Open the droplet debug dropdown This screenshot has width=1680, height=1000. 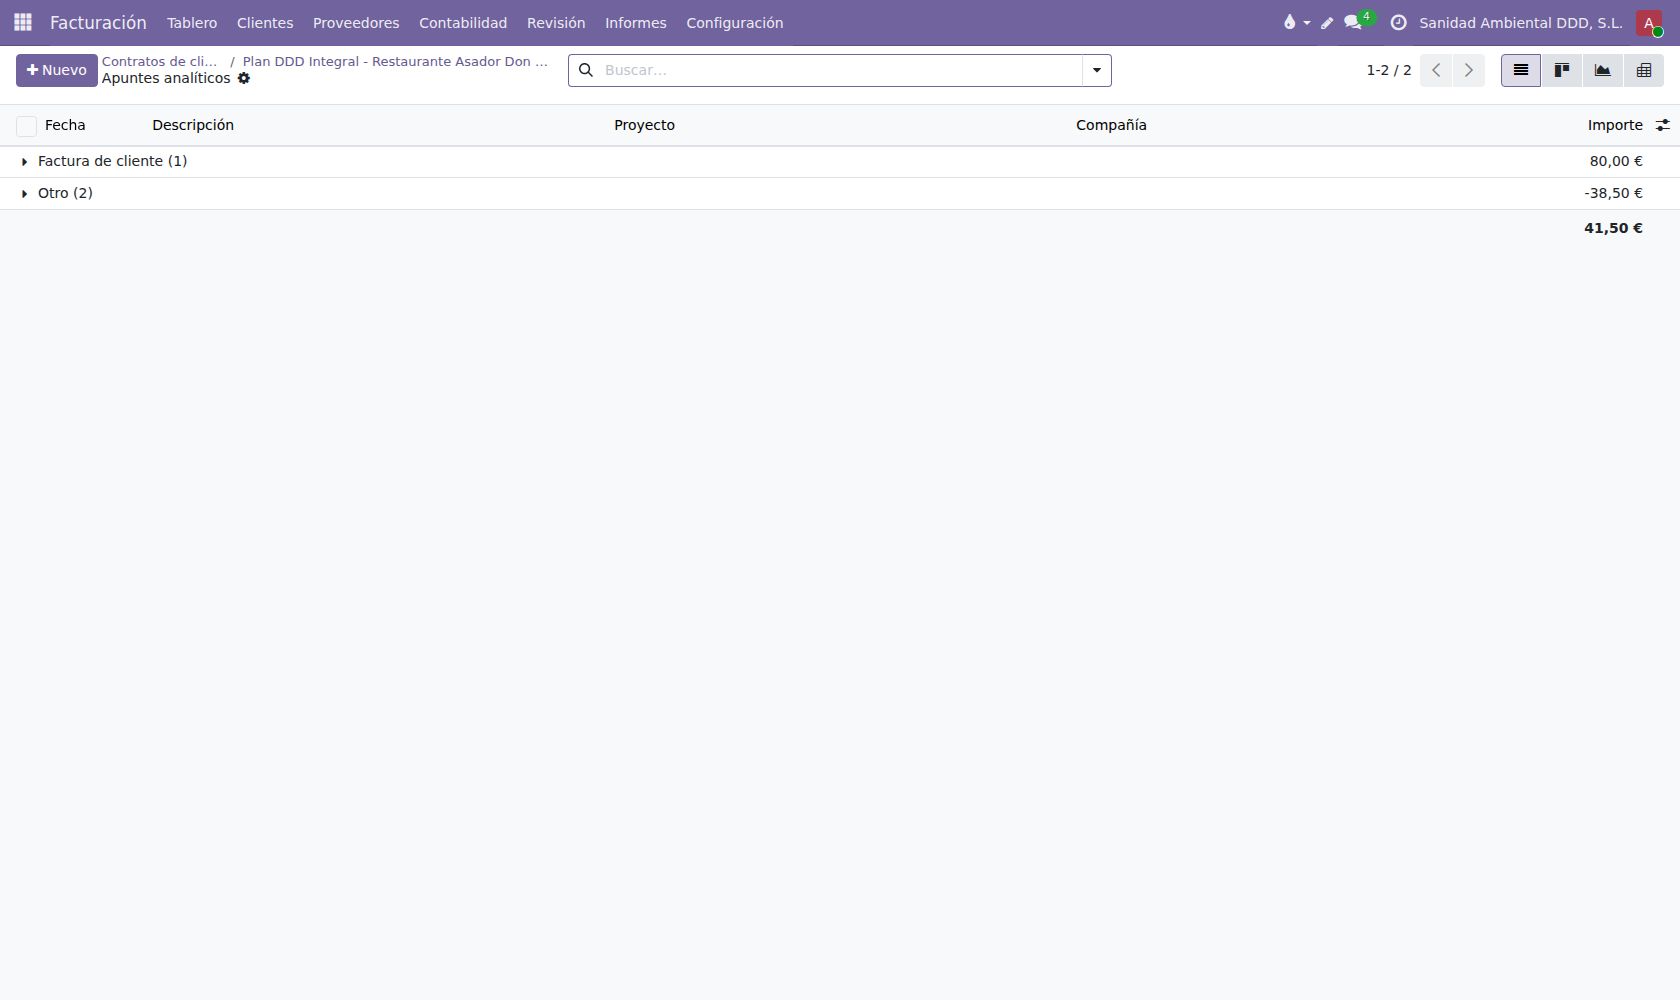pos(1296,22)
